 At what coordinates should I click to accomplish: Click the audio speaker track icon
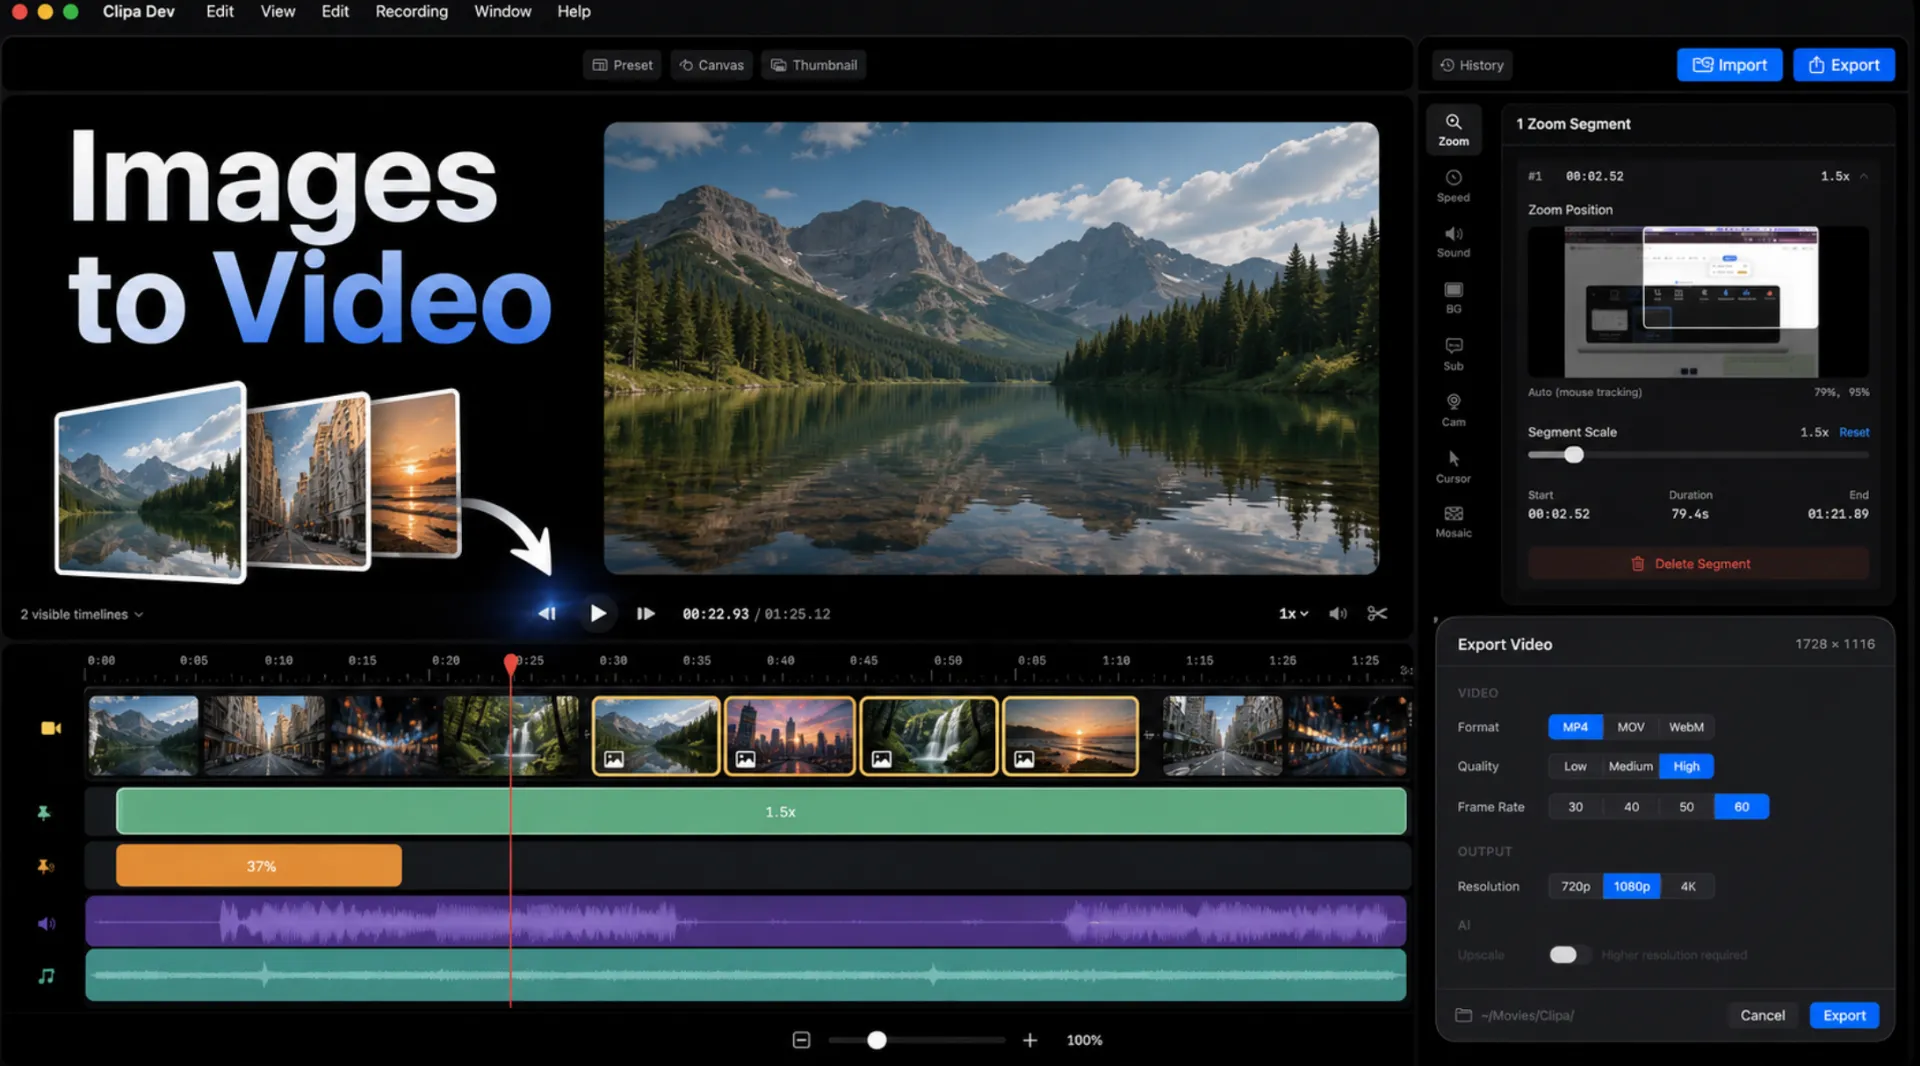[x=46, y=923]
